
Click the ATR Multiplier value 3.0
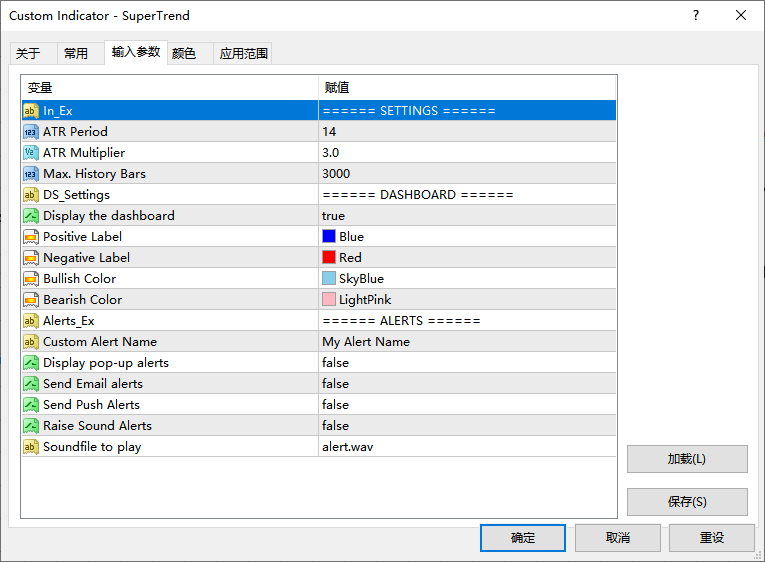click(x=467, y=153)
